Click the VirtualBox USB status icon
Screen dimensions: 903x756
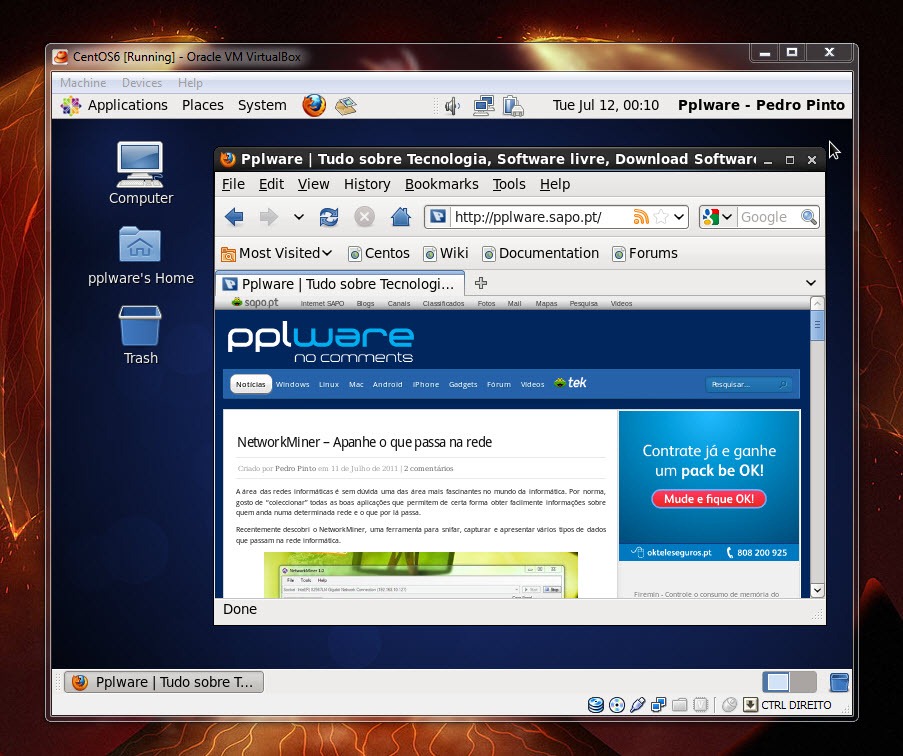(638, 705)
